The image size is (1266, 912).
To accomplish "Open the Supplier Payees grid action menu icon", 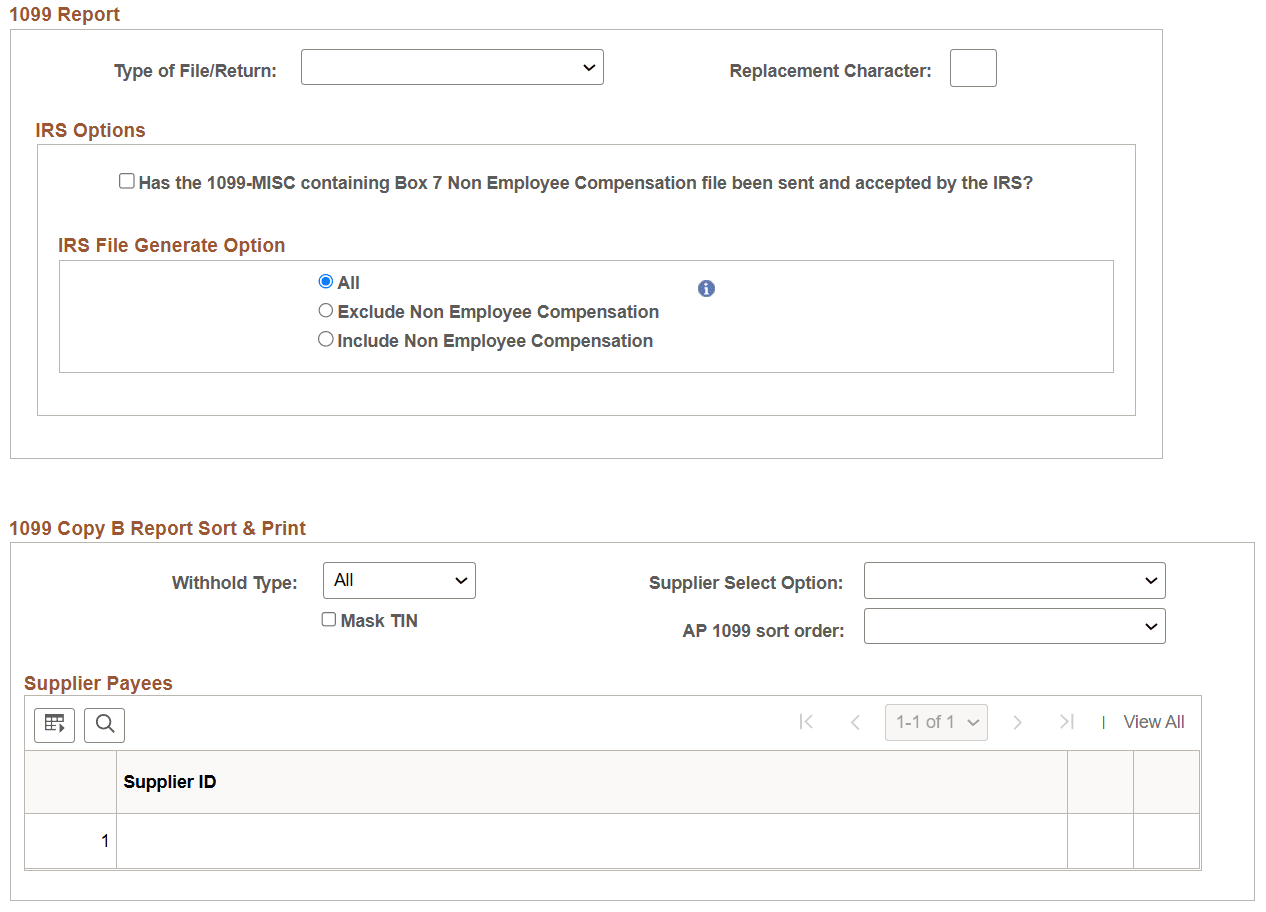I will [54, 725].
